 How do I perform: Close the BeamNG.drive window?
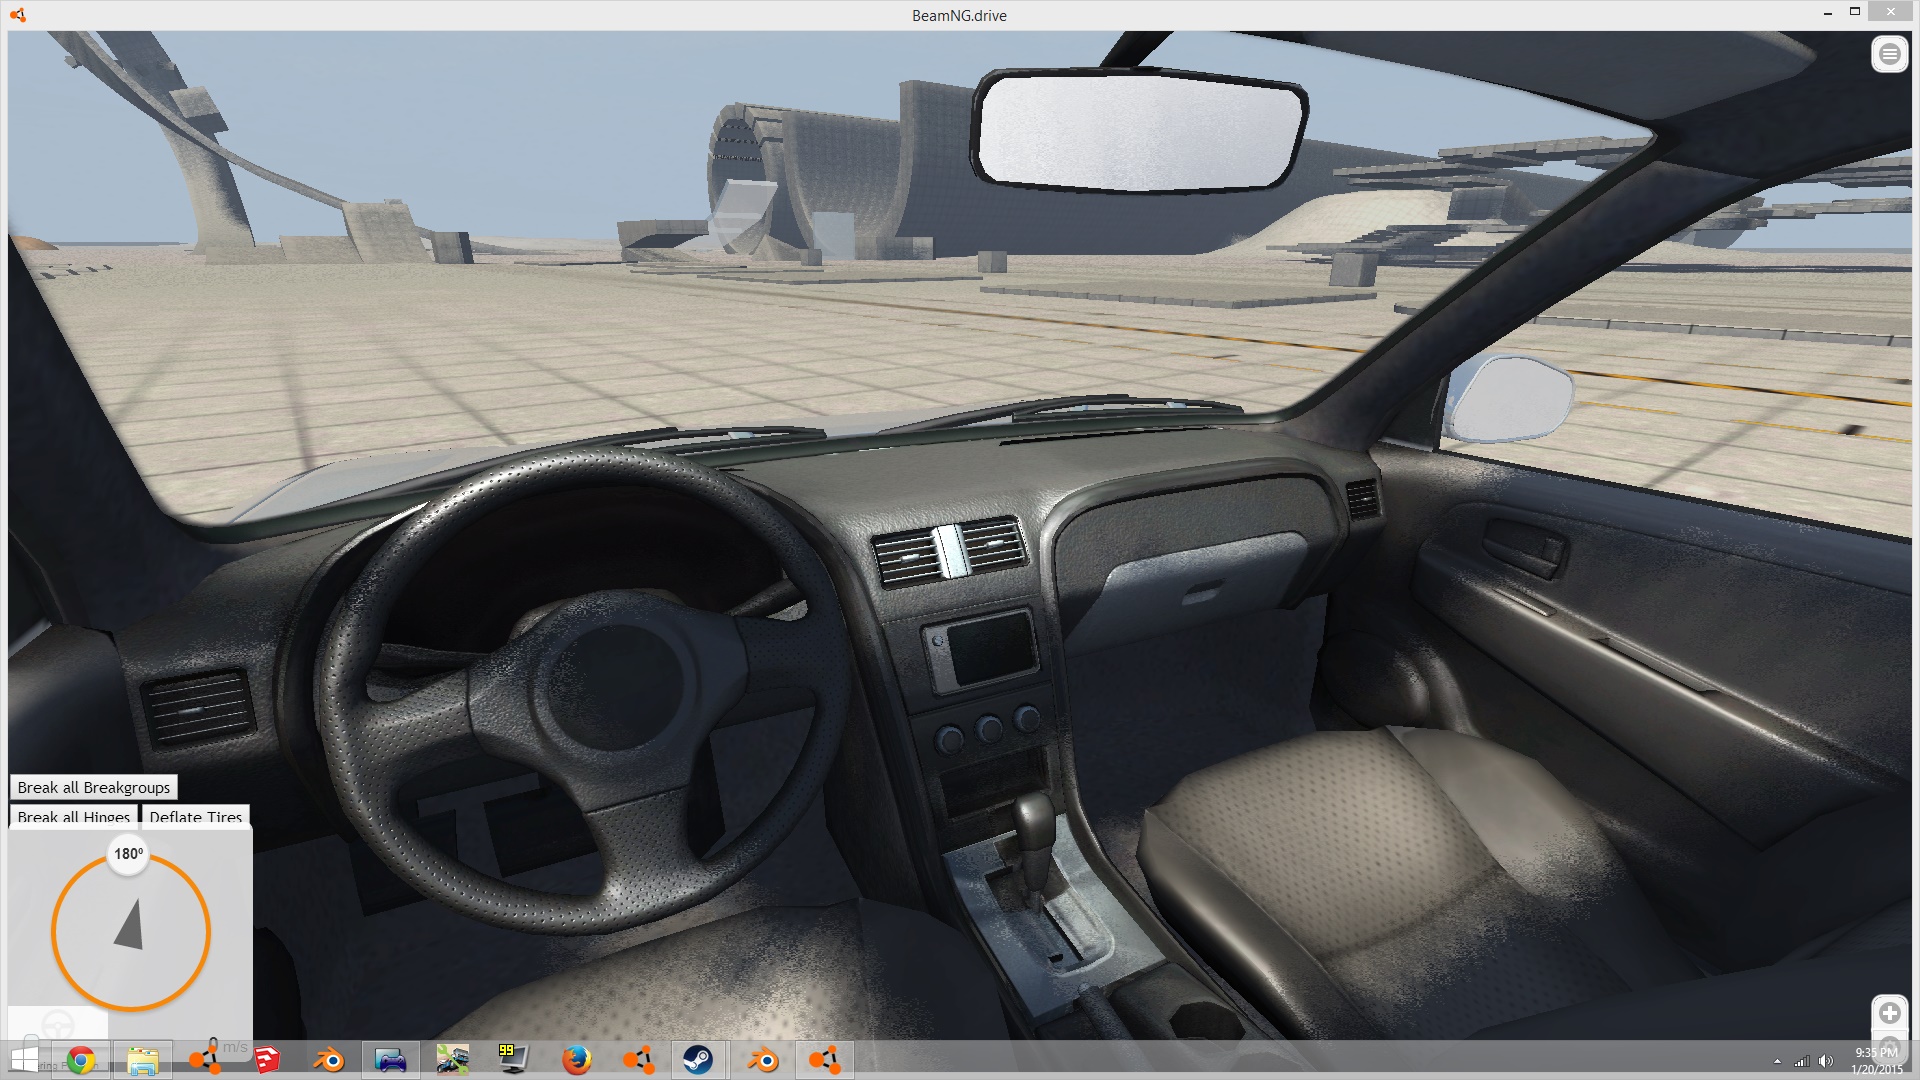click(1890, 13)
